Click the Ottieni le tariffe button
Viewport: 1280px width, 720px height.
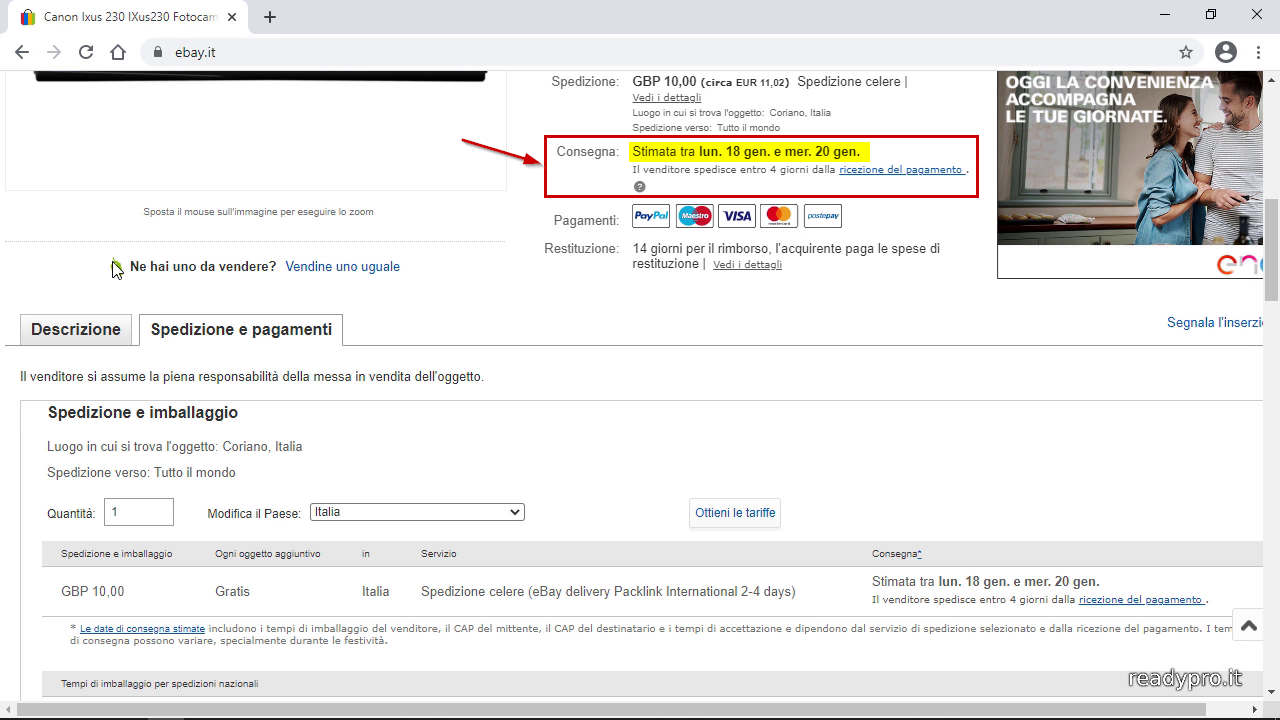(x=735, y=513)
